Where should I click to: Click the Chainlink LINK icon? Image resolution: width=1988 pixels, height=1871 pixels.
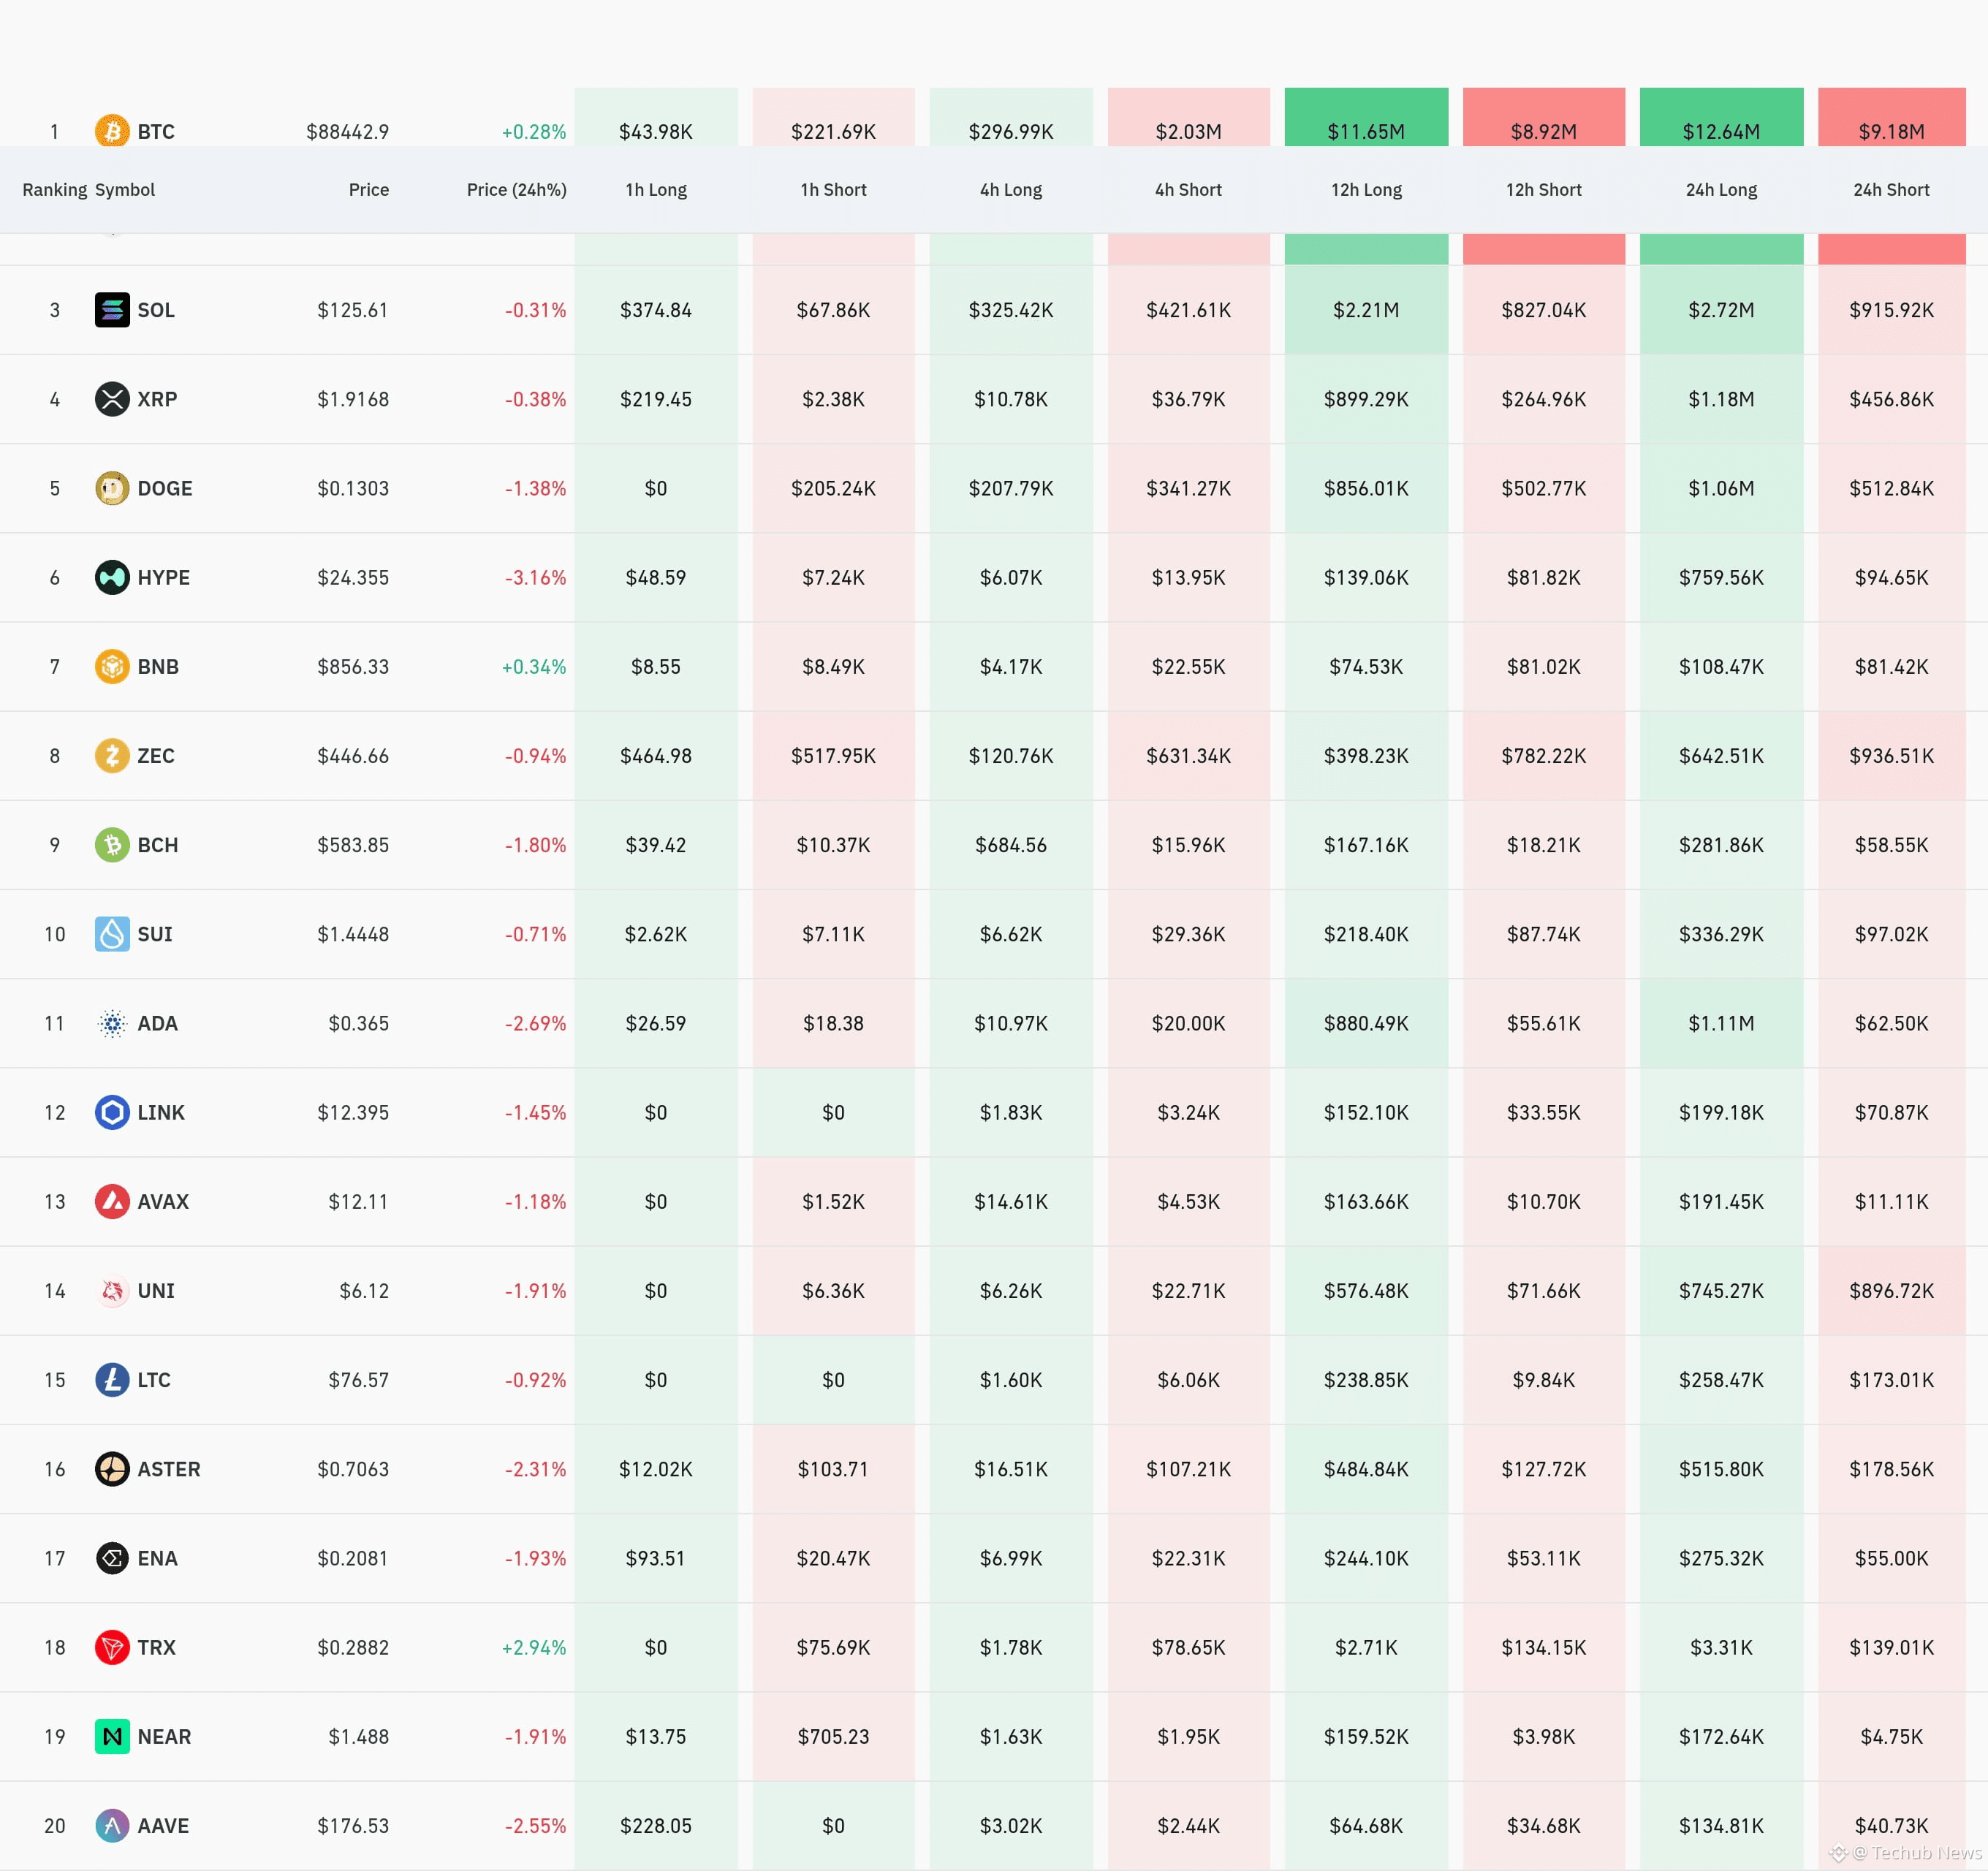coord(112,1112)
